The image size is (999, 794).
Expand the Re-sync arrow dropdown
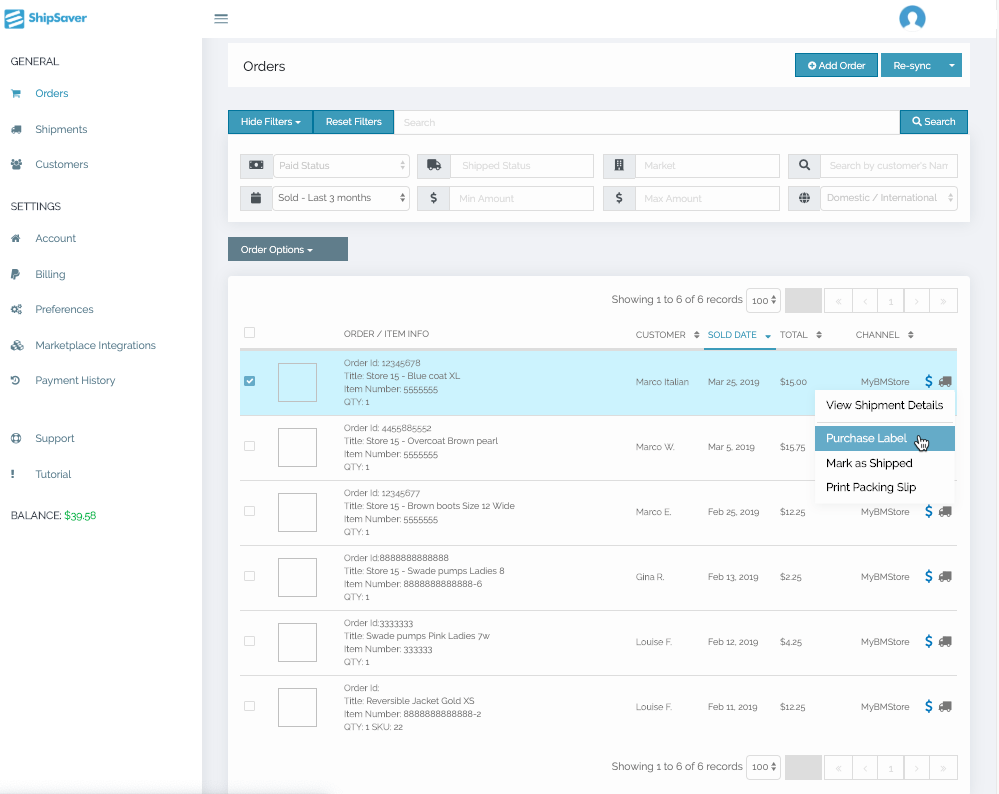click(952, 65)
